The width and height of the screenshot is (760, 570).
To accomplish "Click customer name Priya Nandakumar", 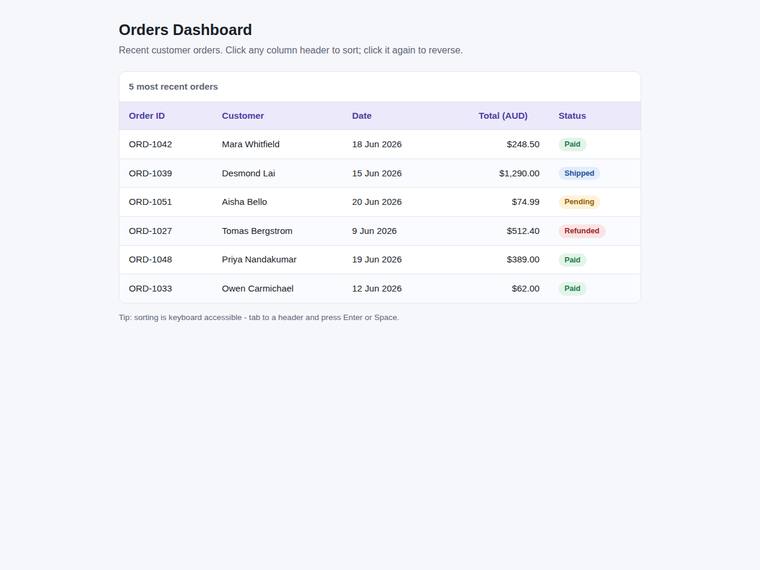I will click(259, 260).
